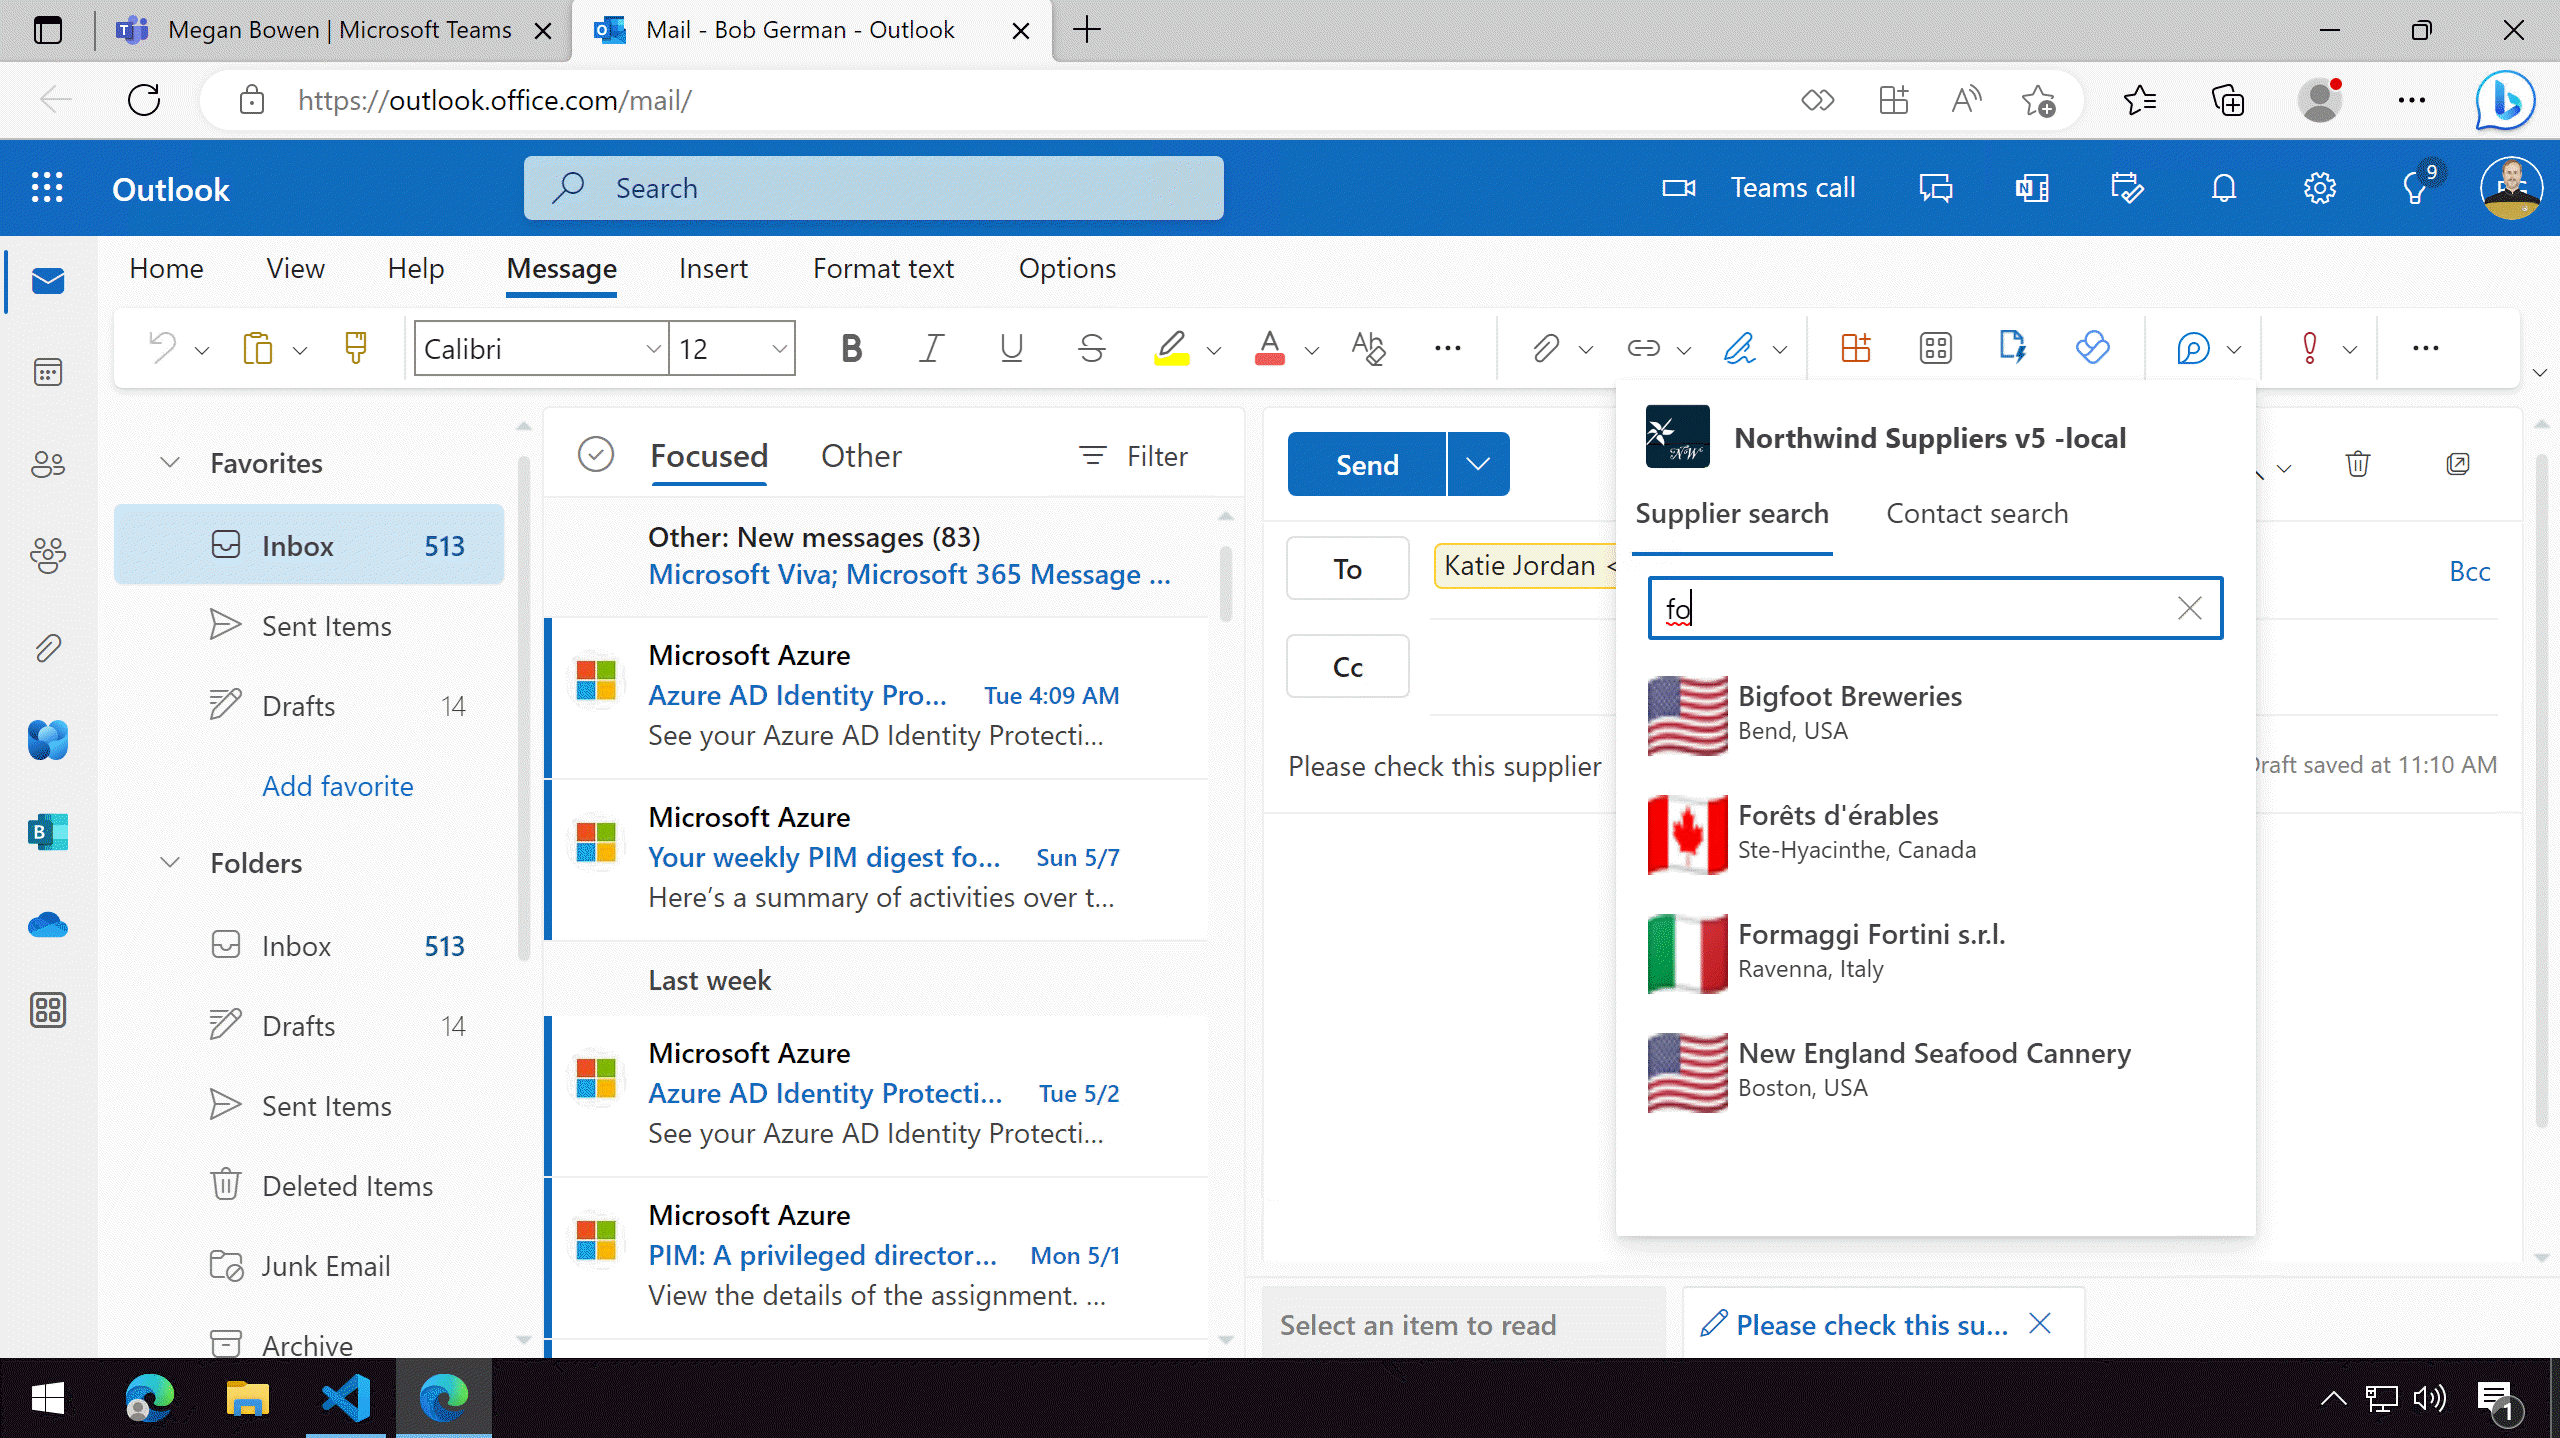
Task: Open People from the left rail
Action: click(x=48, y=464)
